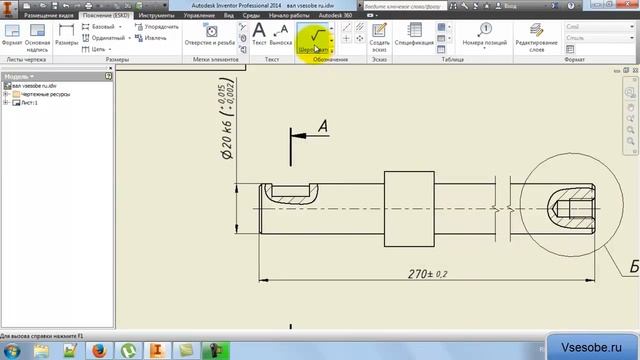Image resolution: width=640 pixels, height=360 pixels.
Task: Open the Autodesk 360 tab
Action: (x=336, y=16)
